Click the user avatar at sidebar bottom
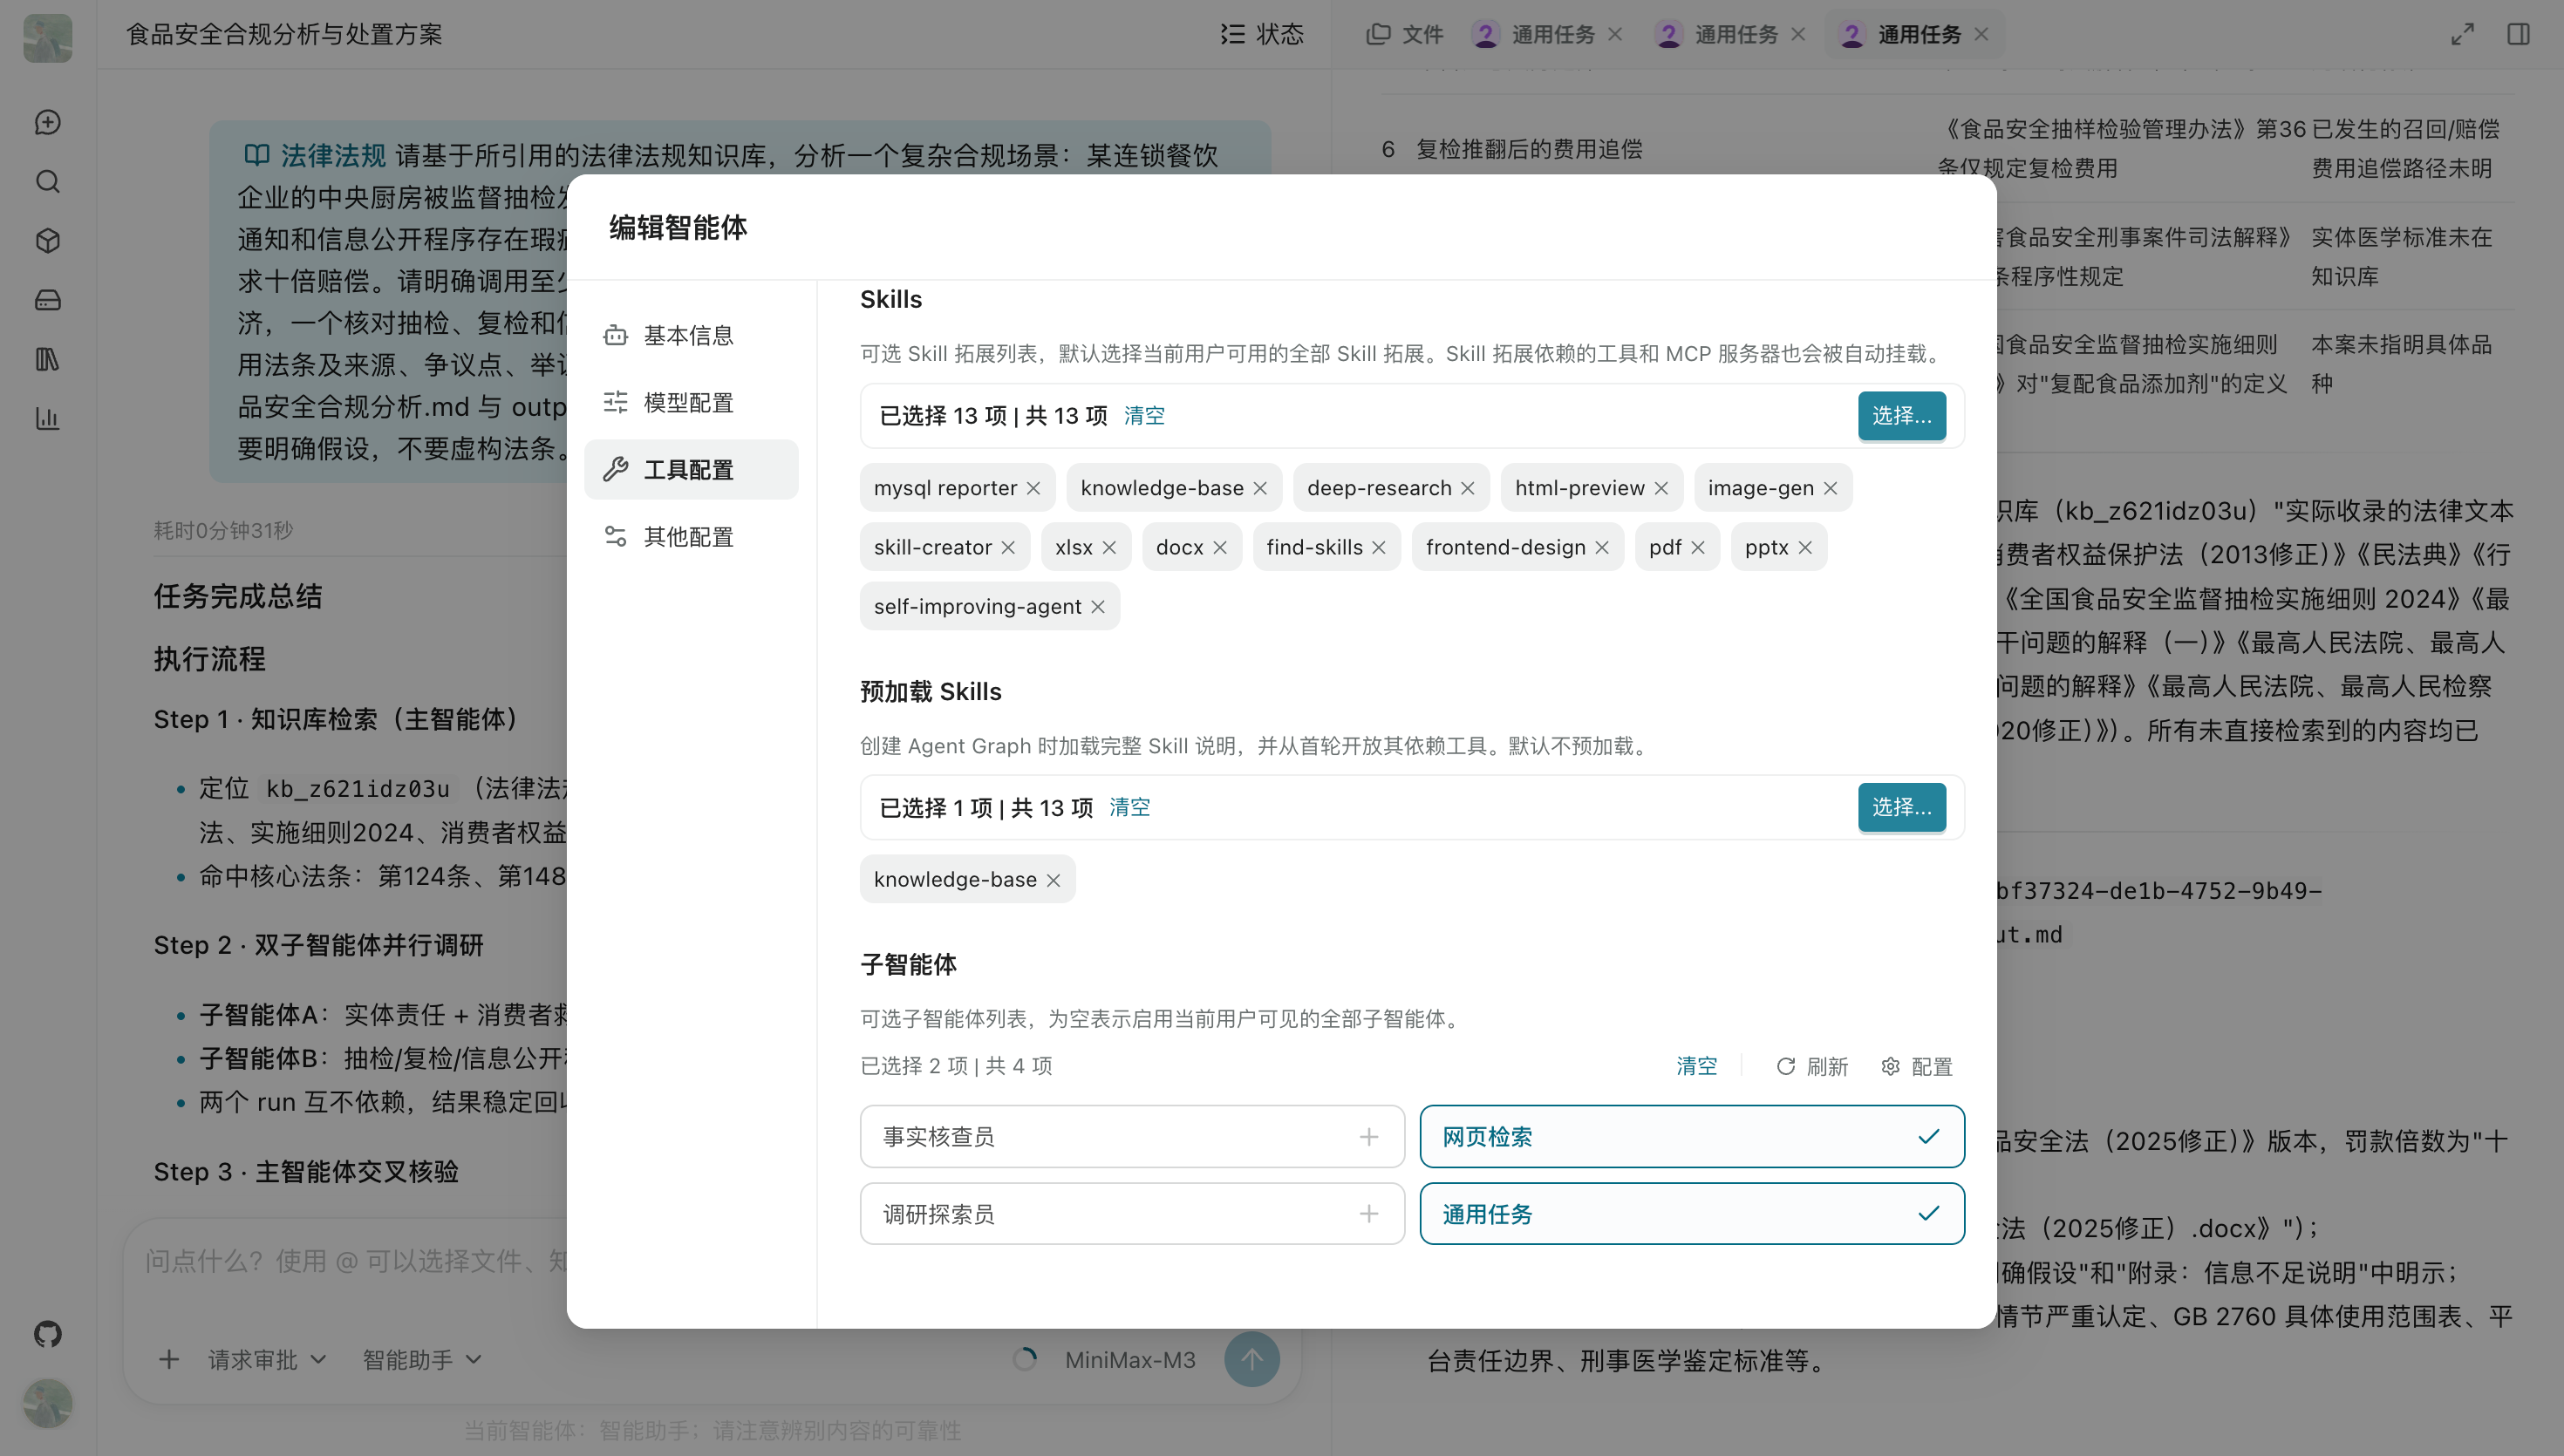The width and height of the screenshot is (2564, 1456). coord(48,1403)
